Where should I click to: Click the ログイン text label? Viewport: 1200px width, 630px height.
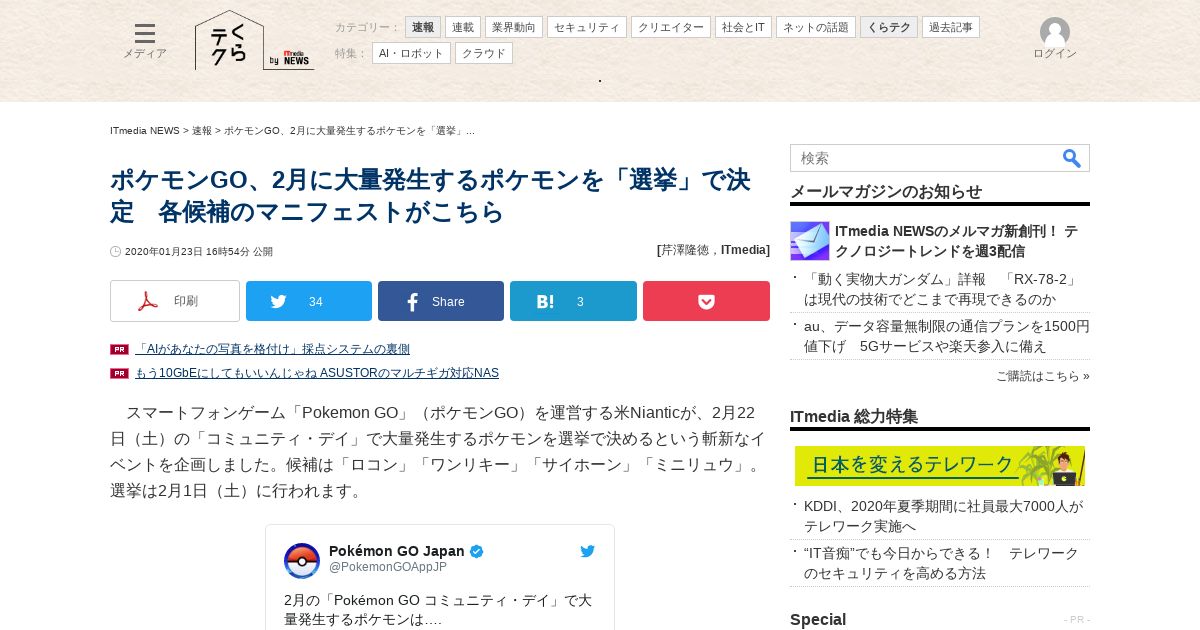pos(1055,54)
